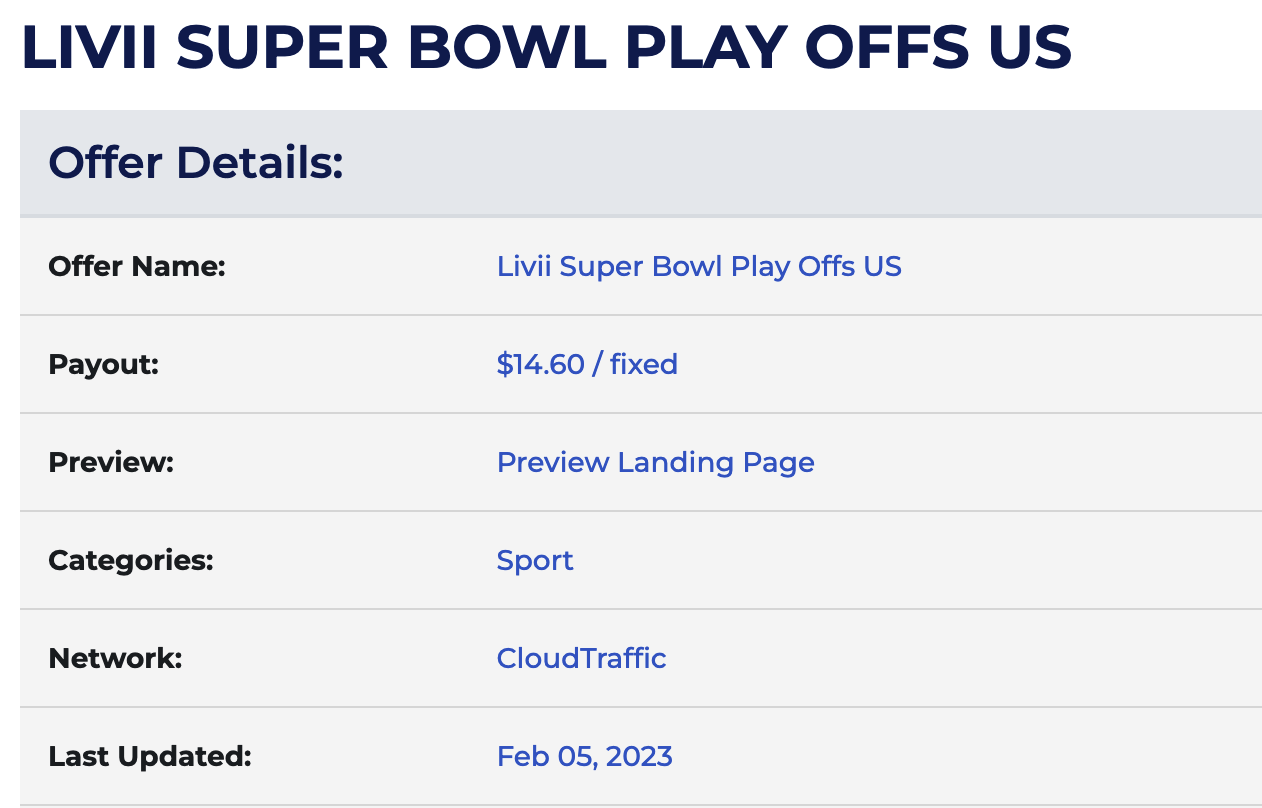The image size is (1262, 808).
Task: Open the CloudTraffic network link
Action: (581, 658)
